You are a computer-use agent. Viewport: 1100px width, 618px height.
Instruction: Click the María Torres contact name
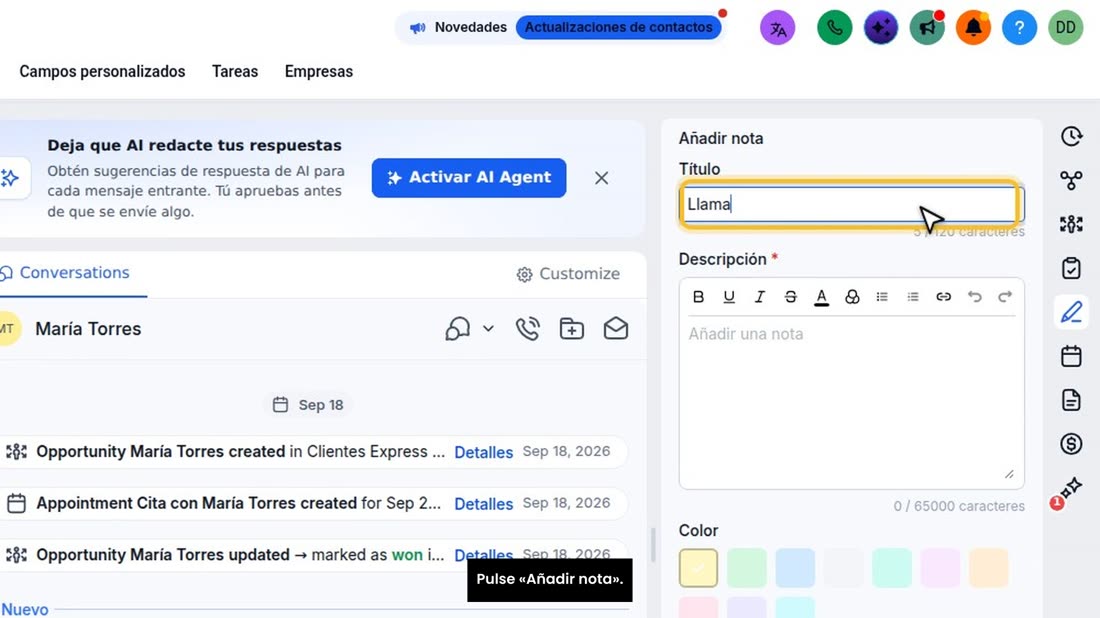[x=88, y=329]
